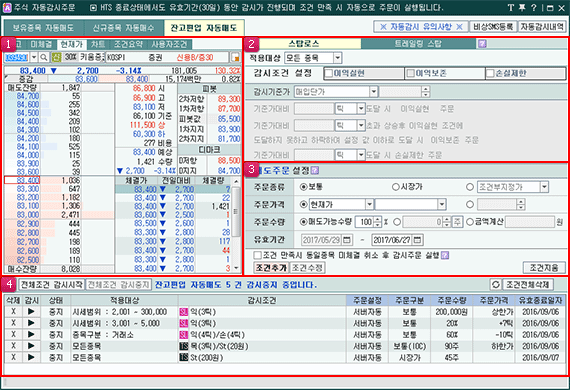The height and width of the screenshot is (390, 570).
Task: Pin the window with the pushpin icon
Action: [x=522, y=7]
